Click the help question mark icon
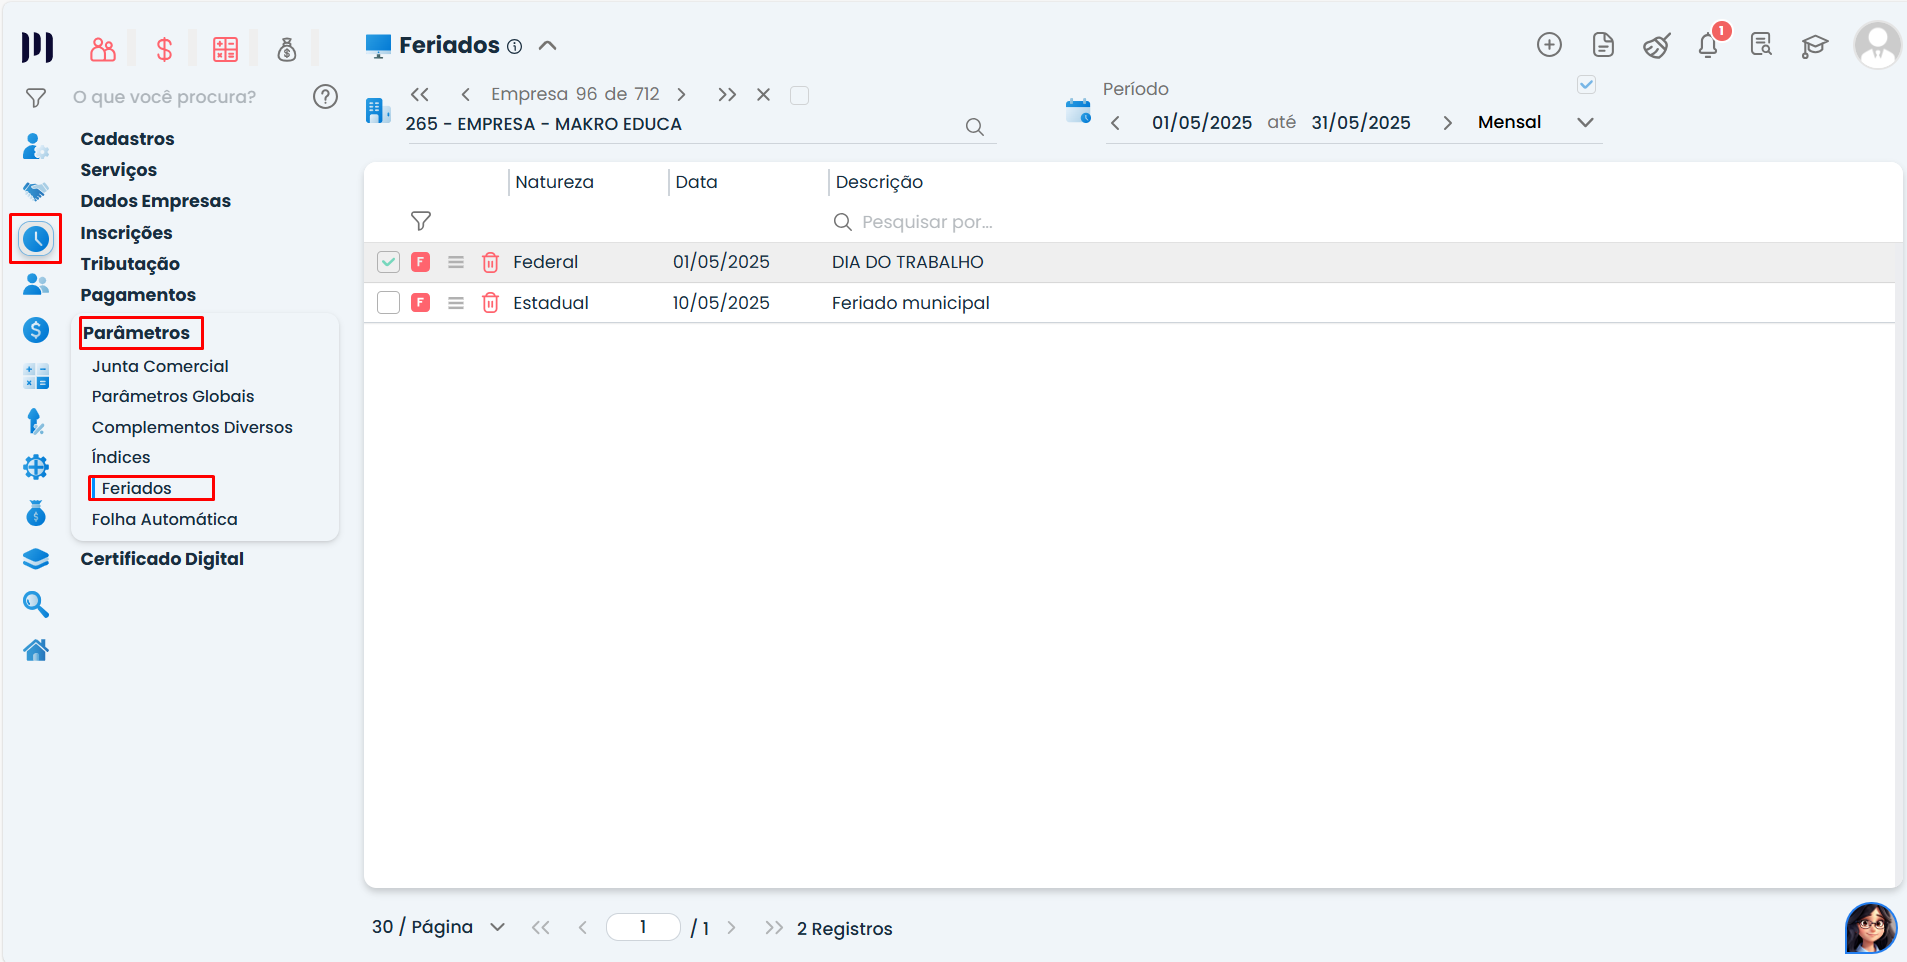This screenshot has width=1907, height=962. [x=325, y=97]
